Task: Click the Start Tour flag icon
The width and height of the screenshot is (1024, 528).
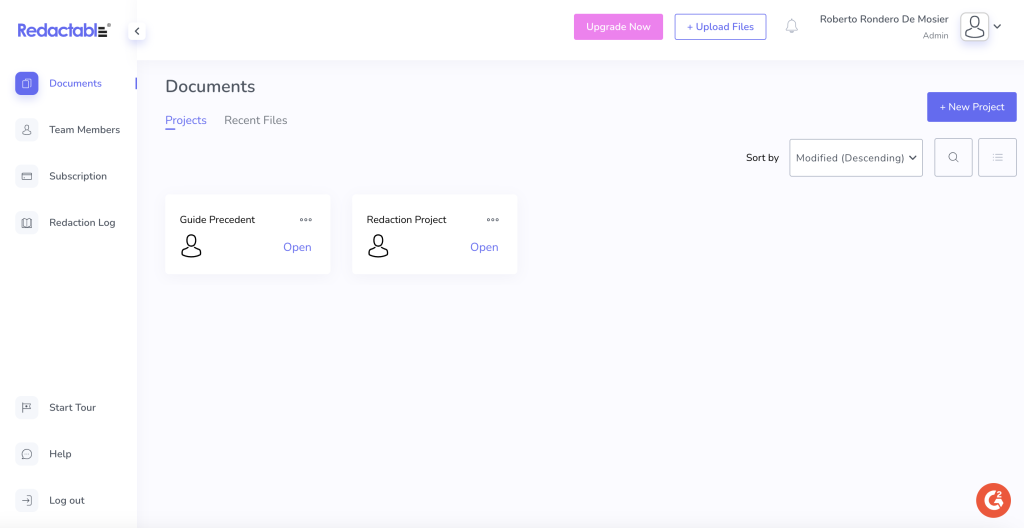Action: point(27,407)
